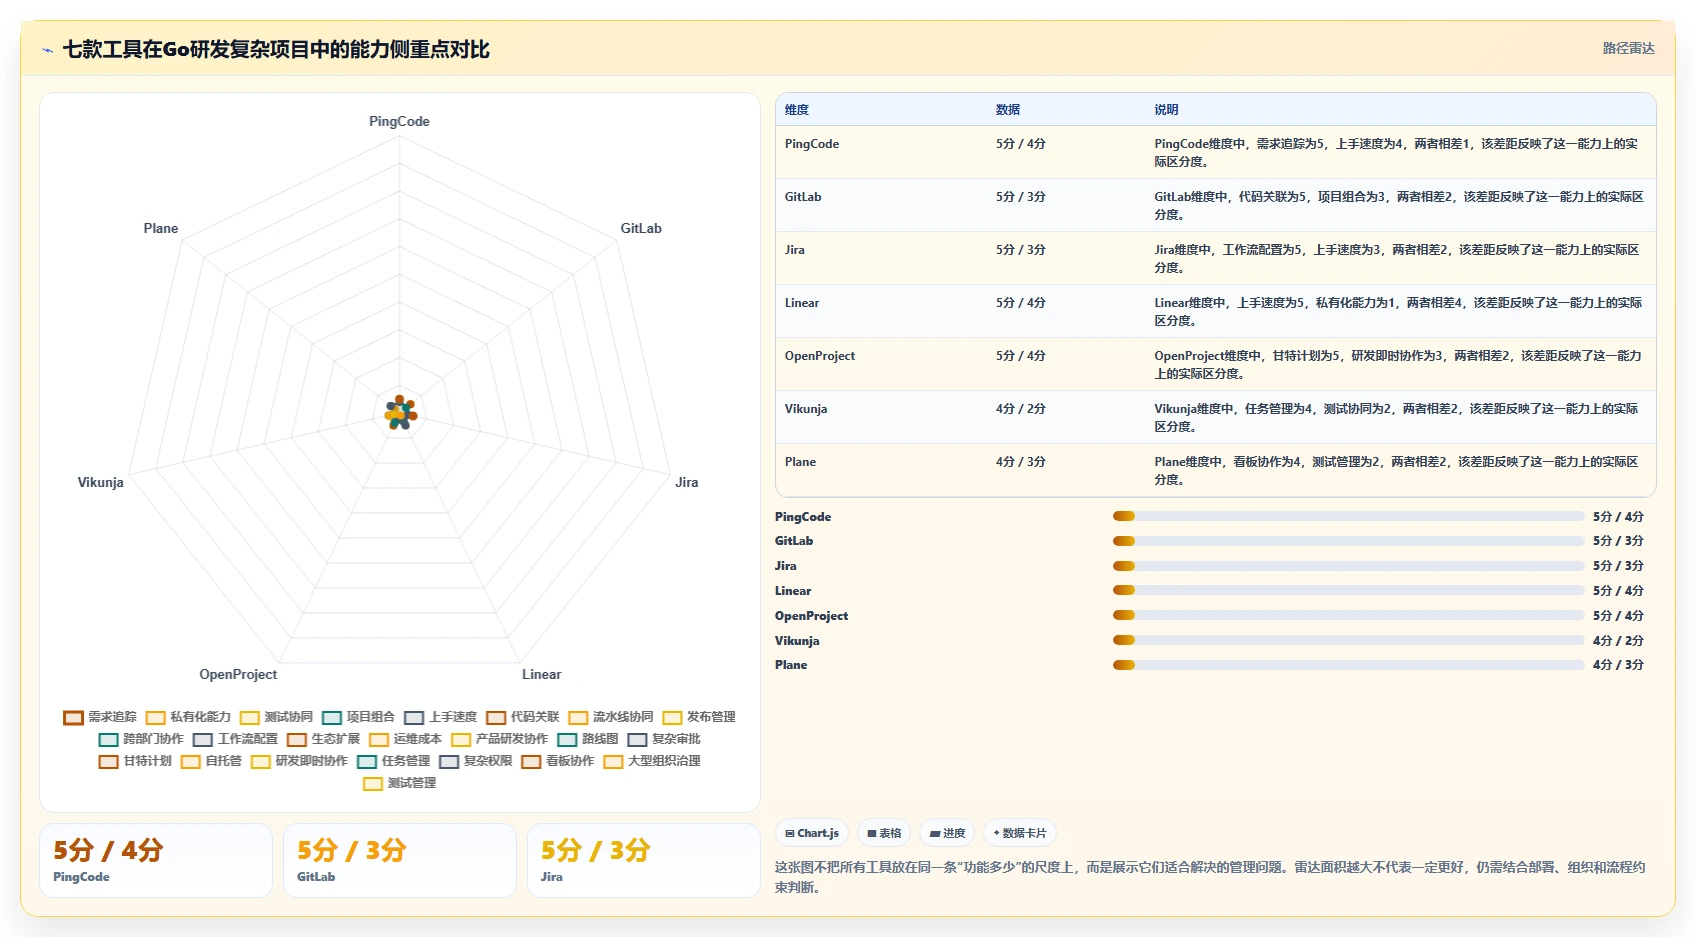
Task: Click the 路径雷达 label in the header
Action: coord(1628,48)
